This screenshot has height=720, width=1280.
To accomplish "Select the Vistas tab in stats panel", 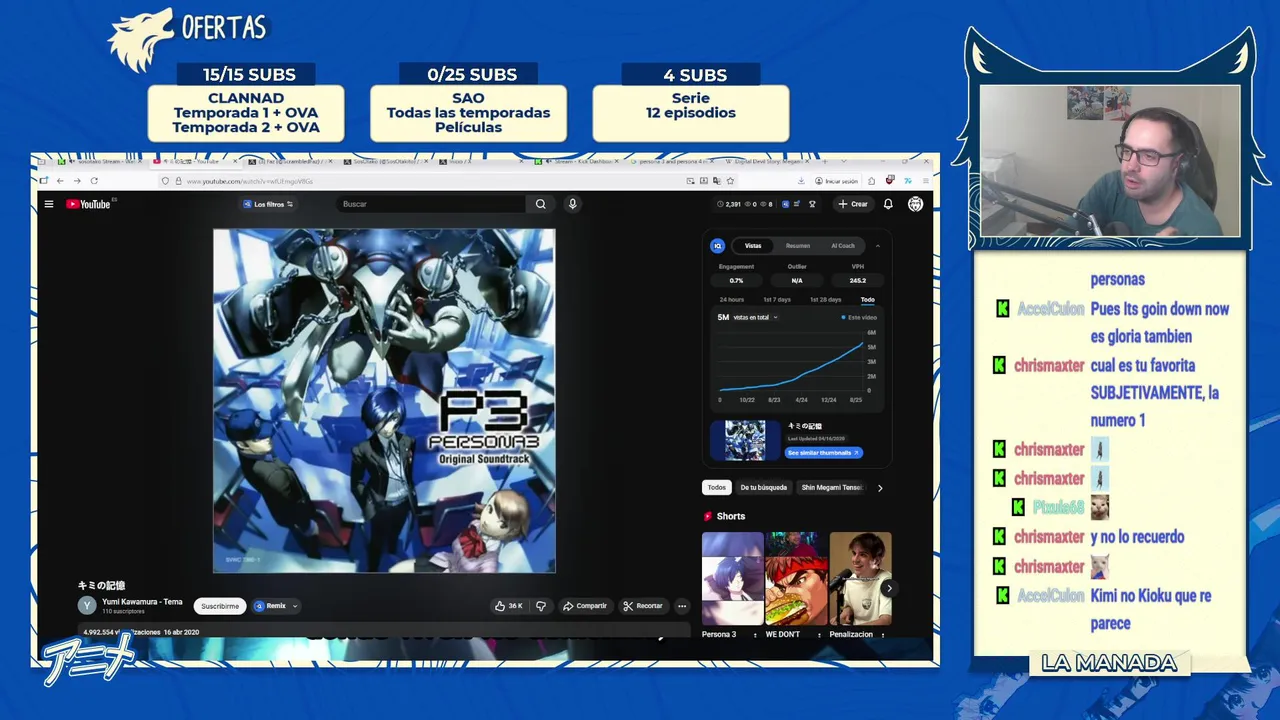I will pos(753,246).
